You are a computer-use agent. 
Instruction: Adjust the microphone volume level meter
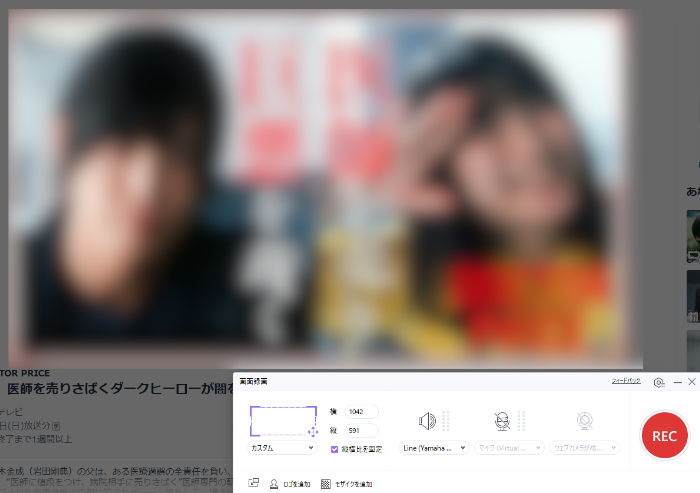521,421
